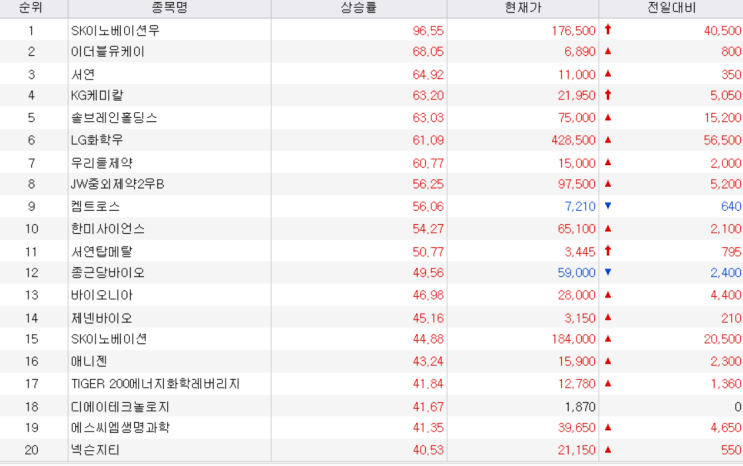Select stock SK이노베이션우
The image size is (743, 466).
[115, 31]
